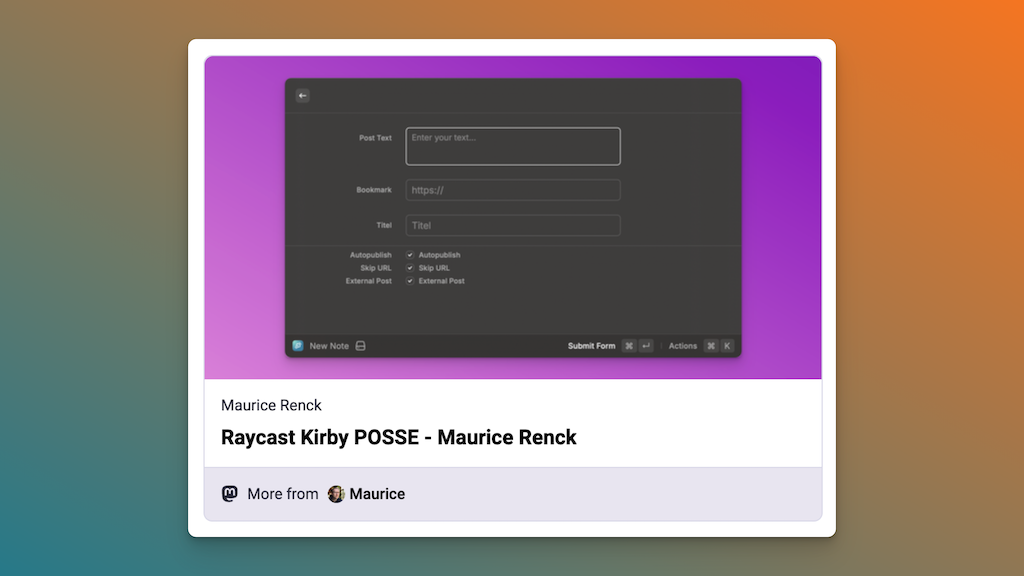This screenshot has height=576, width=1024.
Task: Click the Submit Form button
Action: click(x=592, y=346)
